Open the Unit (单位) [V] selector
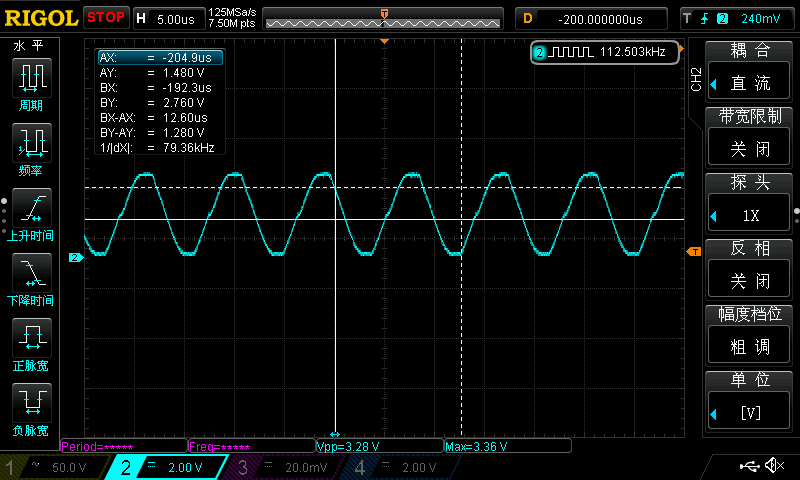Screen dimensions: 800x480 click(749, 399)
